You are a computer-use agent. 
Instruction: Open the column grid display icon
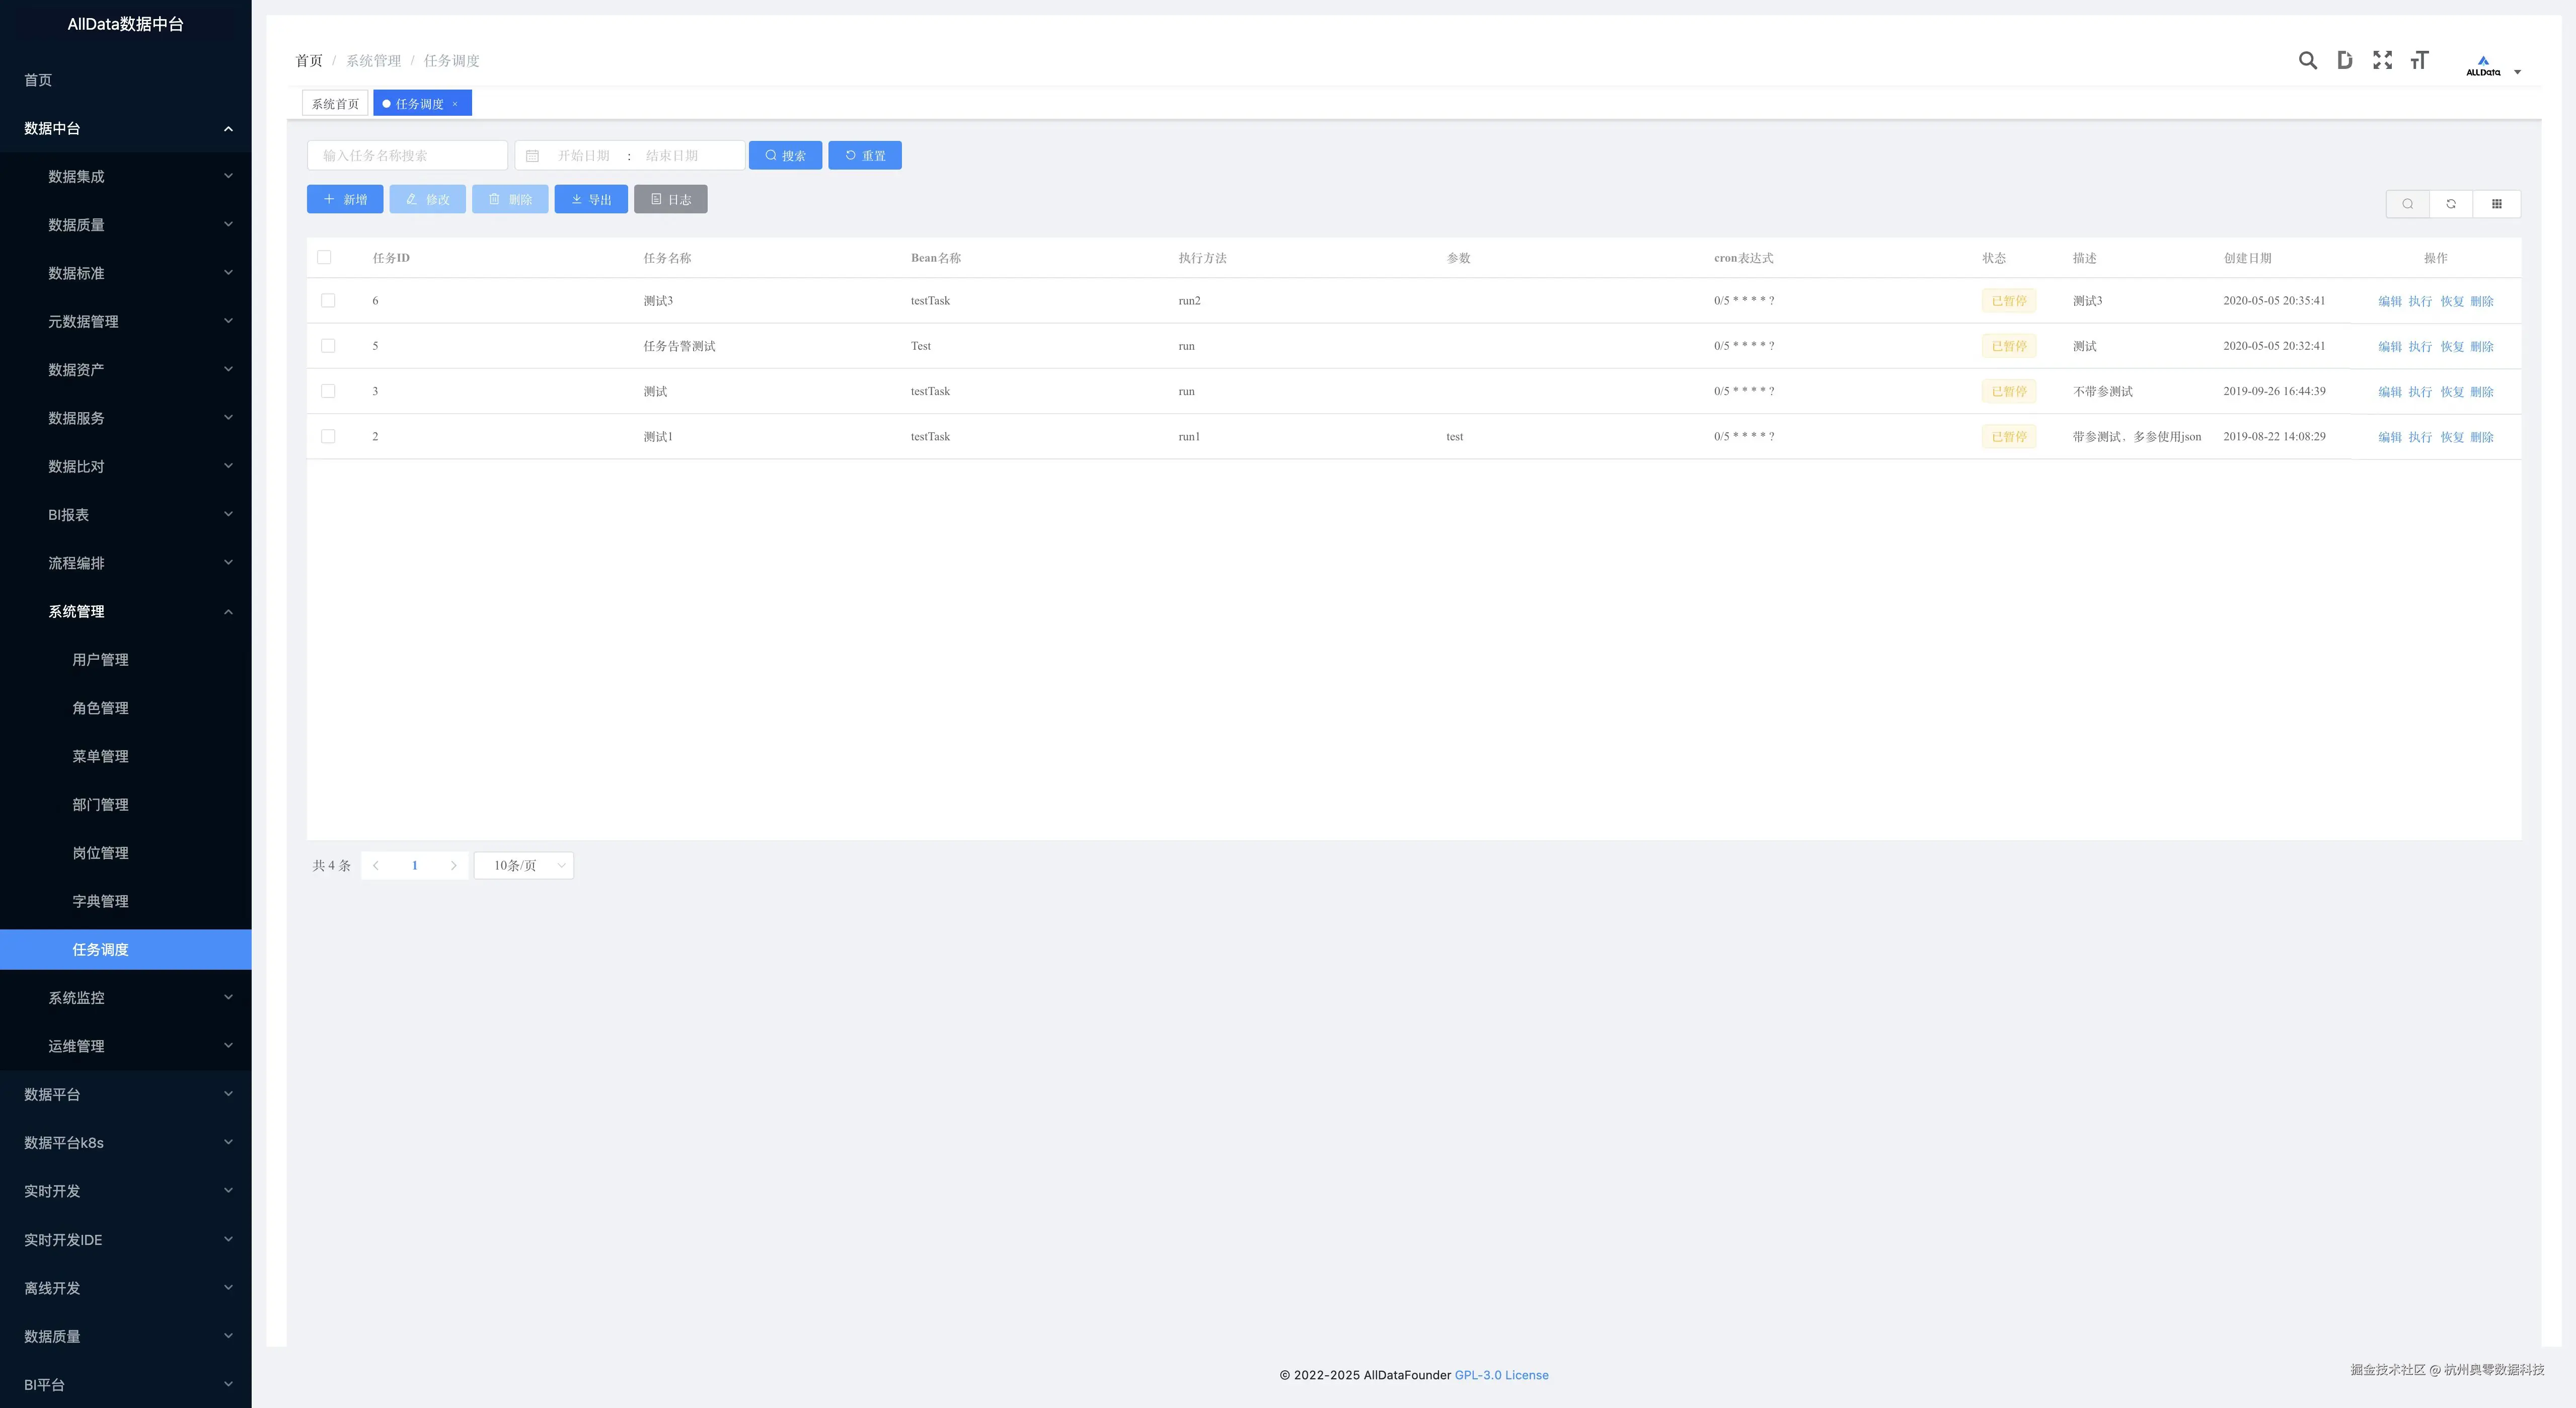(x=2496, y=204)
